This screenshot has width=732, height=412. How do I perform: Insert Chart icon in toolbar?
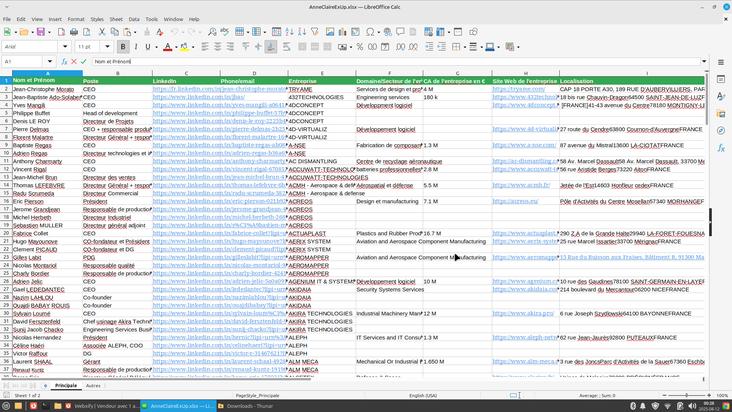[x=343, y=32]
